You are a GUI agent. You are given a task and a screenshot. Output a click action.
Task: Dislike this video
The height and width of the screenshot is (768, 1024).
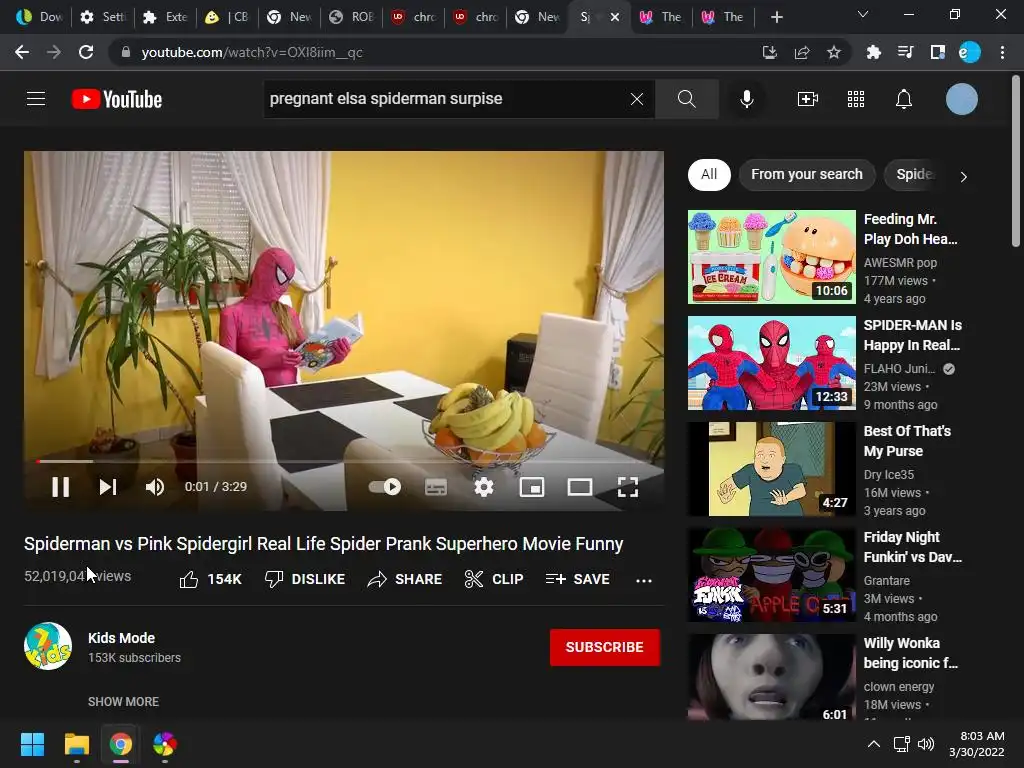305,579
